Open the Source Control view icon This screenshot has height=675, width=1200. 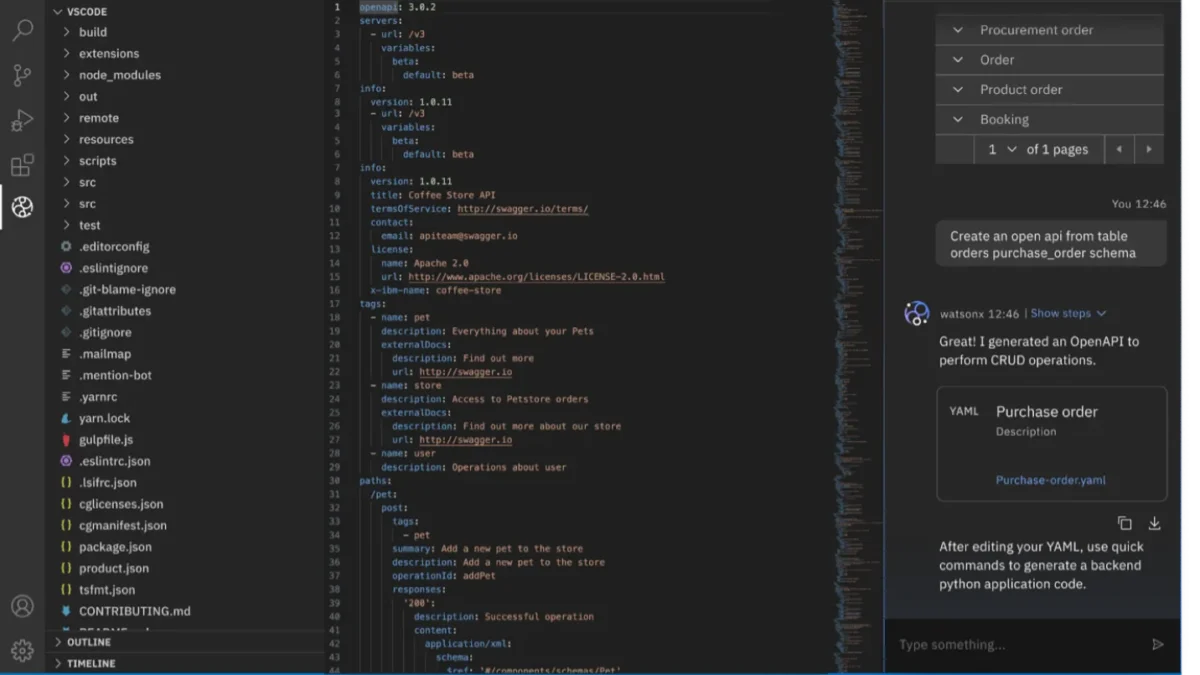[22, 75]
